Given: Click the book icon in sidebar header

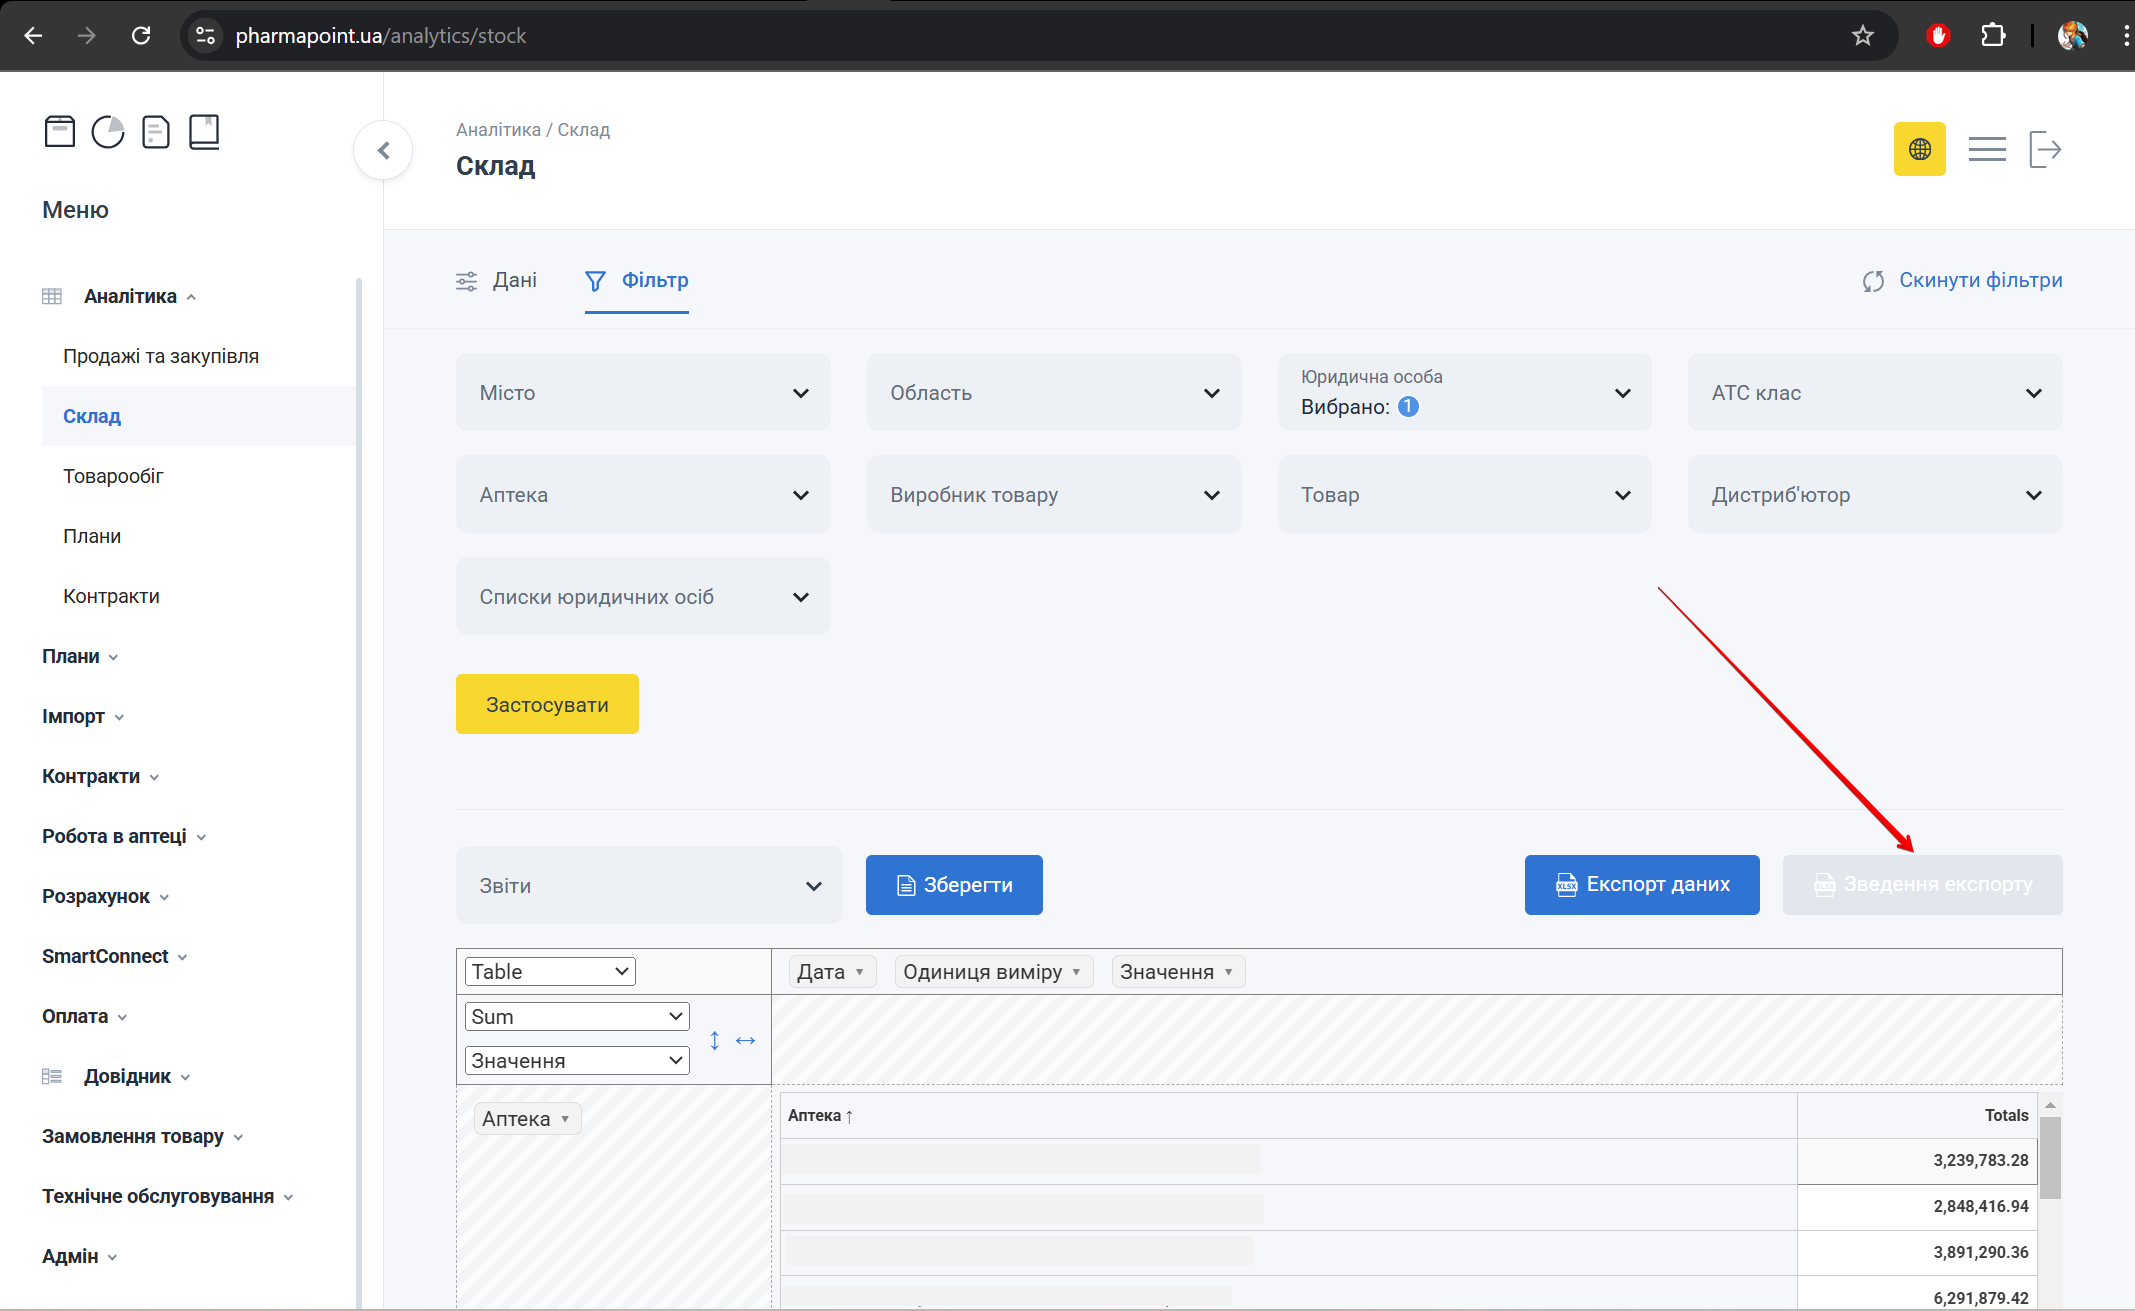Looking at the screenshot, I should (x=204, y=132).
